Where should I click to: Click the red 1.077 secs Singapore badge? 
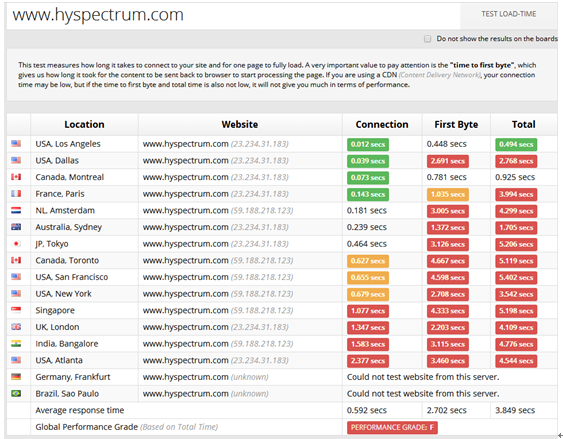click(368, 311)
